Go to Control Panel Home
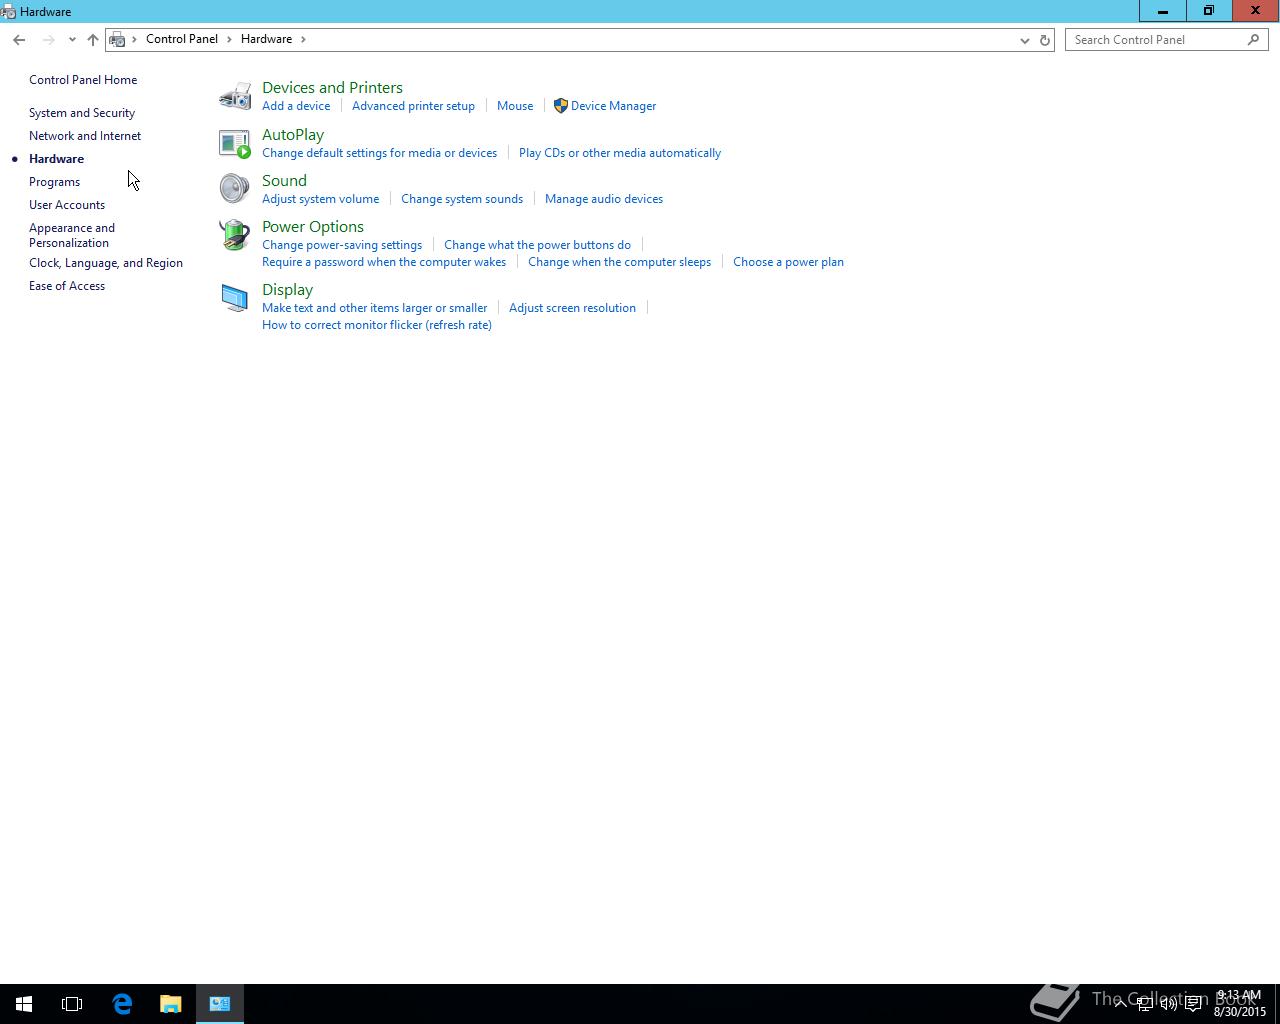The image size is (1280, 1024). coord(83,80)
